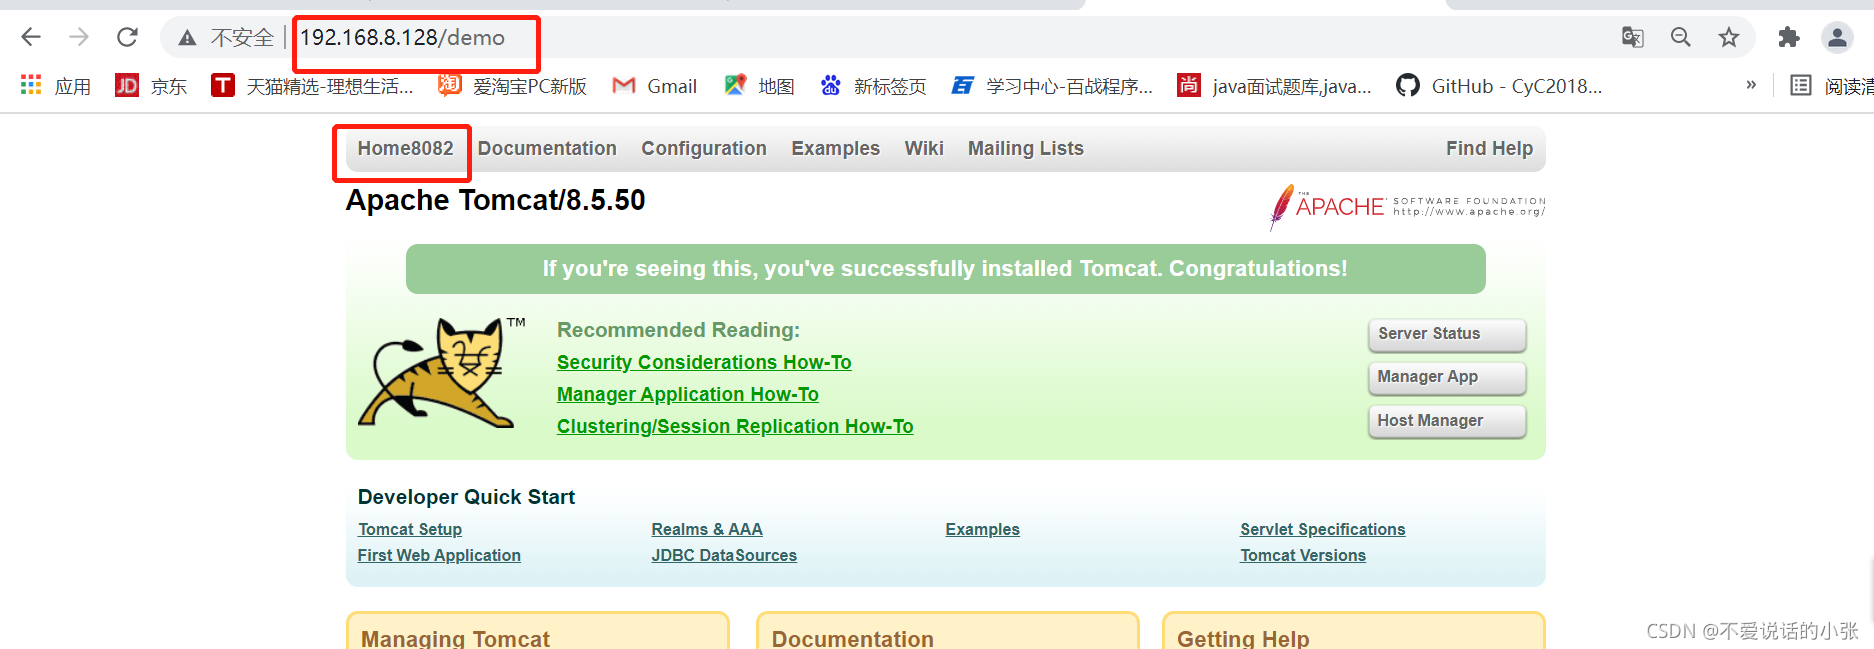Viewport: 1874px width, 649px height.
Task: Expand the bookmarks overflow chevron
Action: 1751,85
